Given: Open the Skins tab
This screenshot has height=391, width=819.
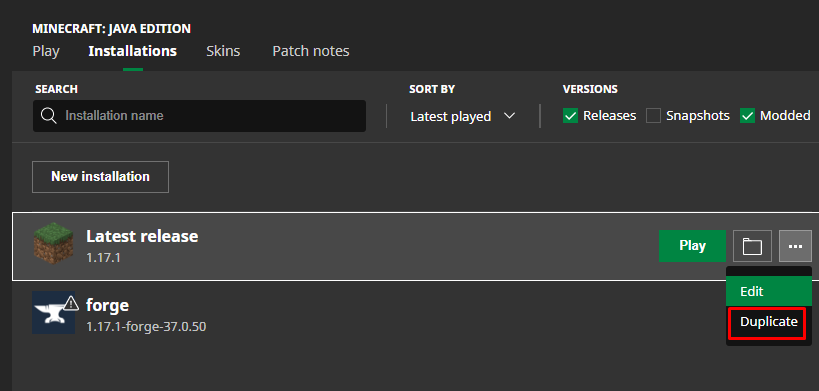Looking at the screenshot, I should (x=223, y=51).
